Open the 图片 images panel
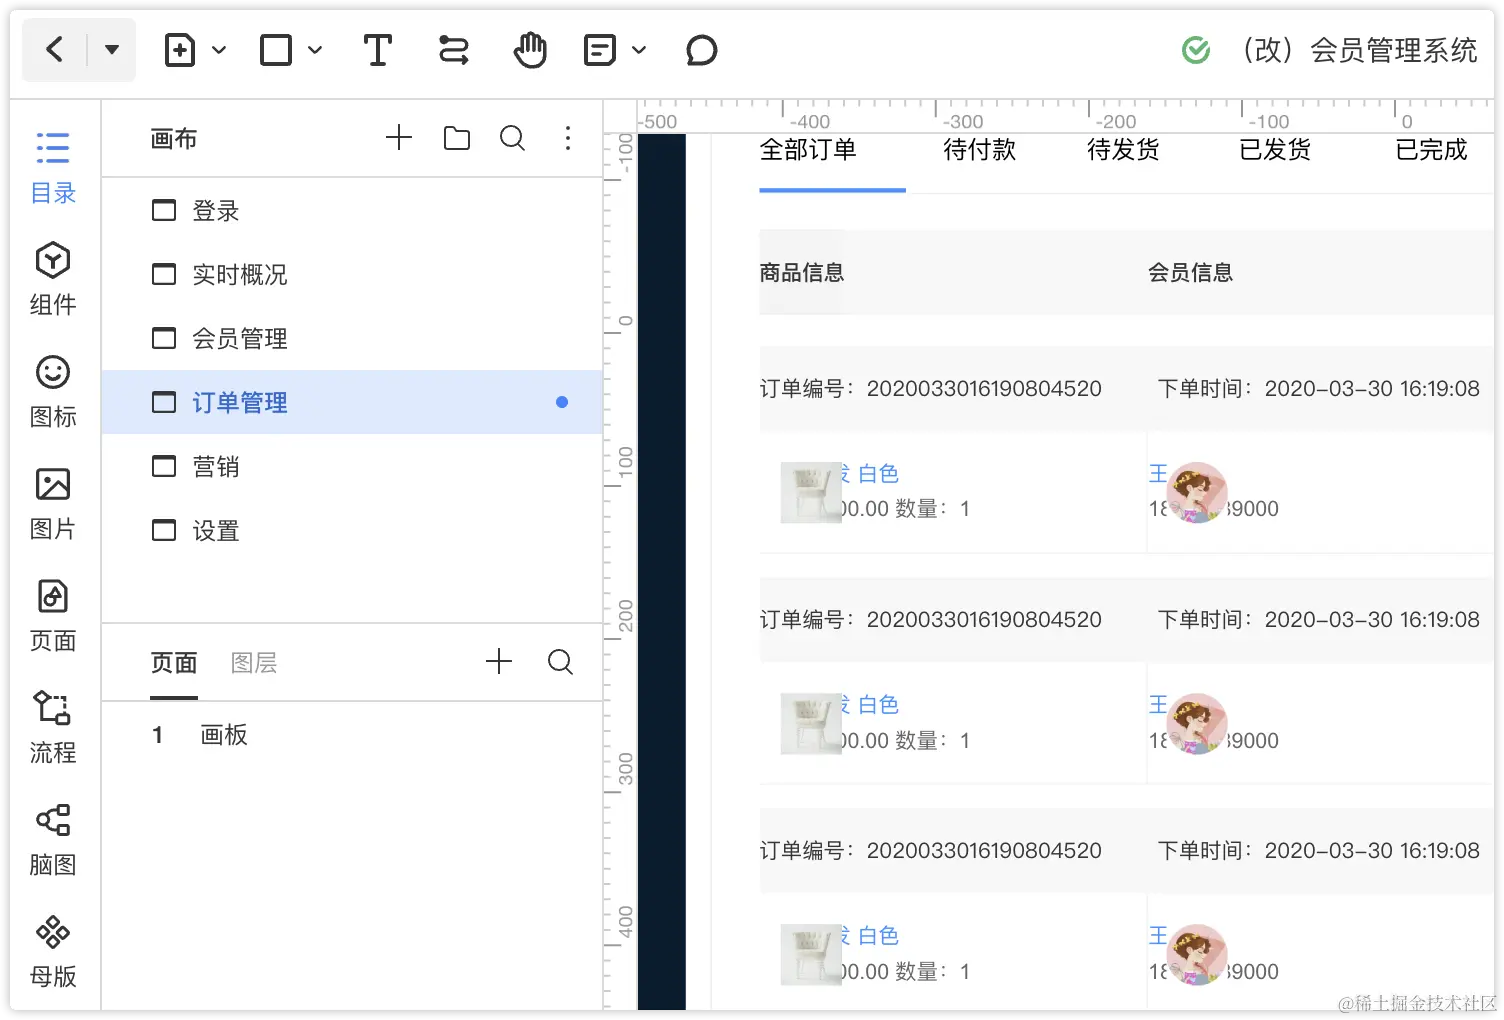Image resolution: width=1504 pixels, height=1020 pixels. click(53, 504)
